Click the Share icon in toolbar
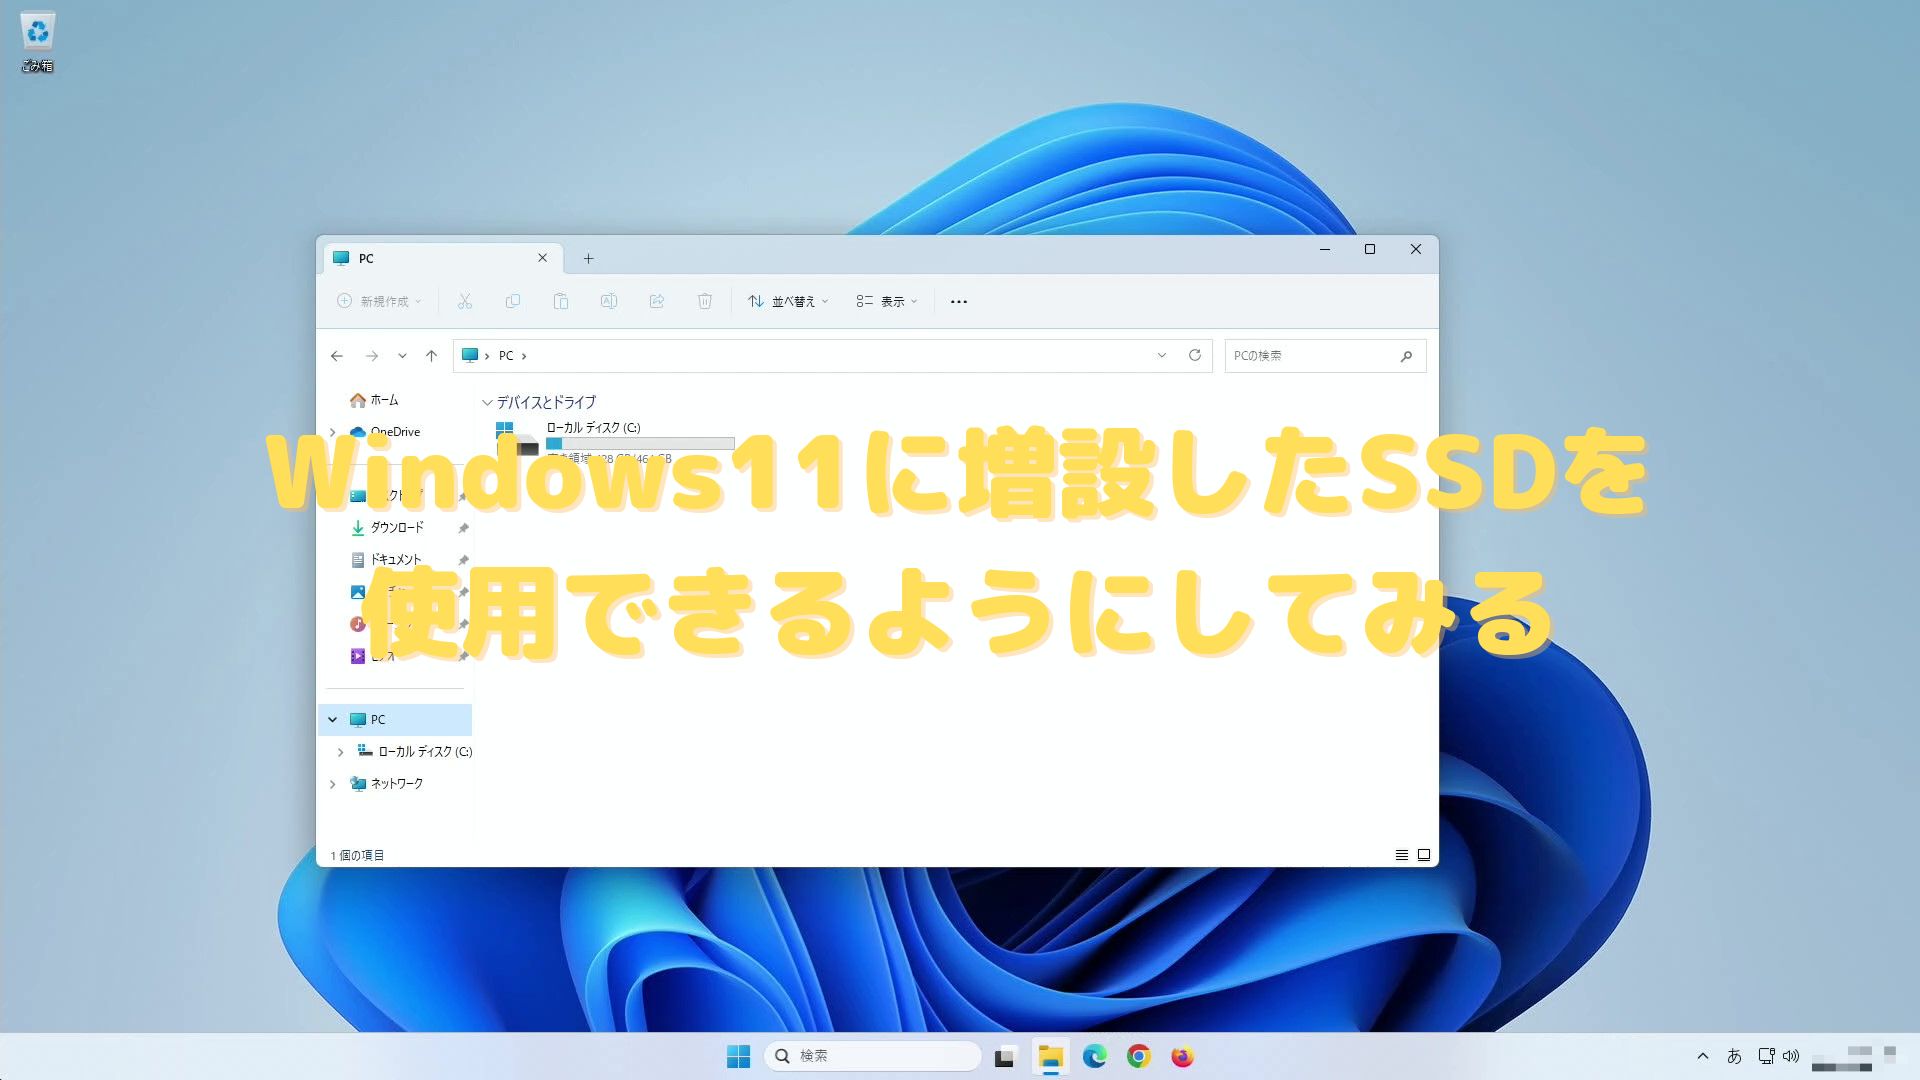 point(657,301)
